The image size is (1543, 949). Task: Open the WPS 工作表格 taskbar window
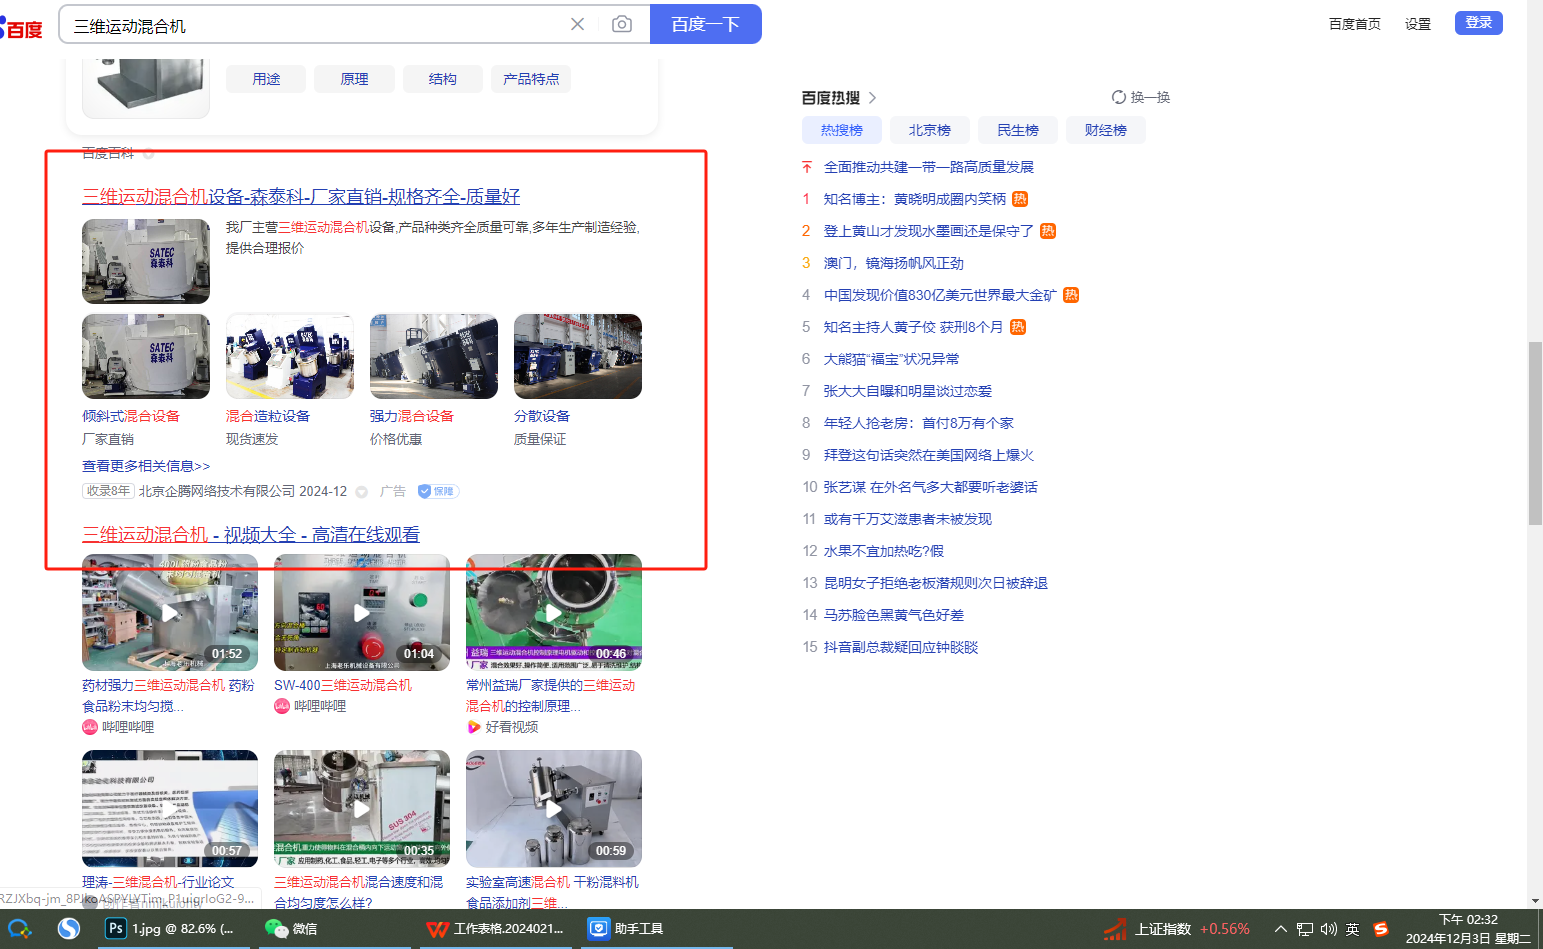click(x=495, y=929)
